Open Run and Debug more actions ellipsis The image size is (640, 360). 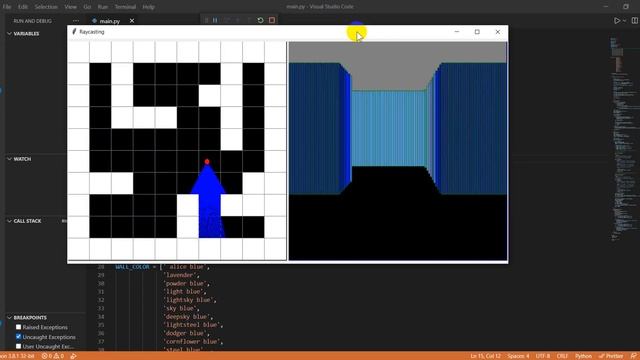pyautogui.click(x=76, y=21)
